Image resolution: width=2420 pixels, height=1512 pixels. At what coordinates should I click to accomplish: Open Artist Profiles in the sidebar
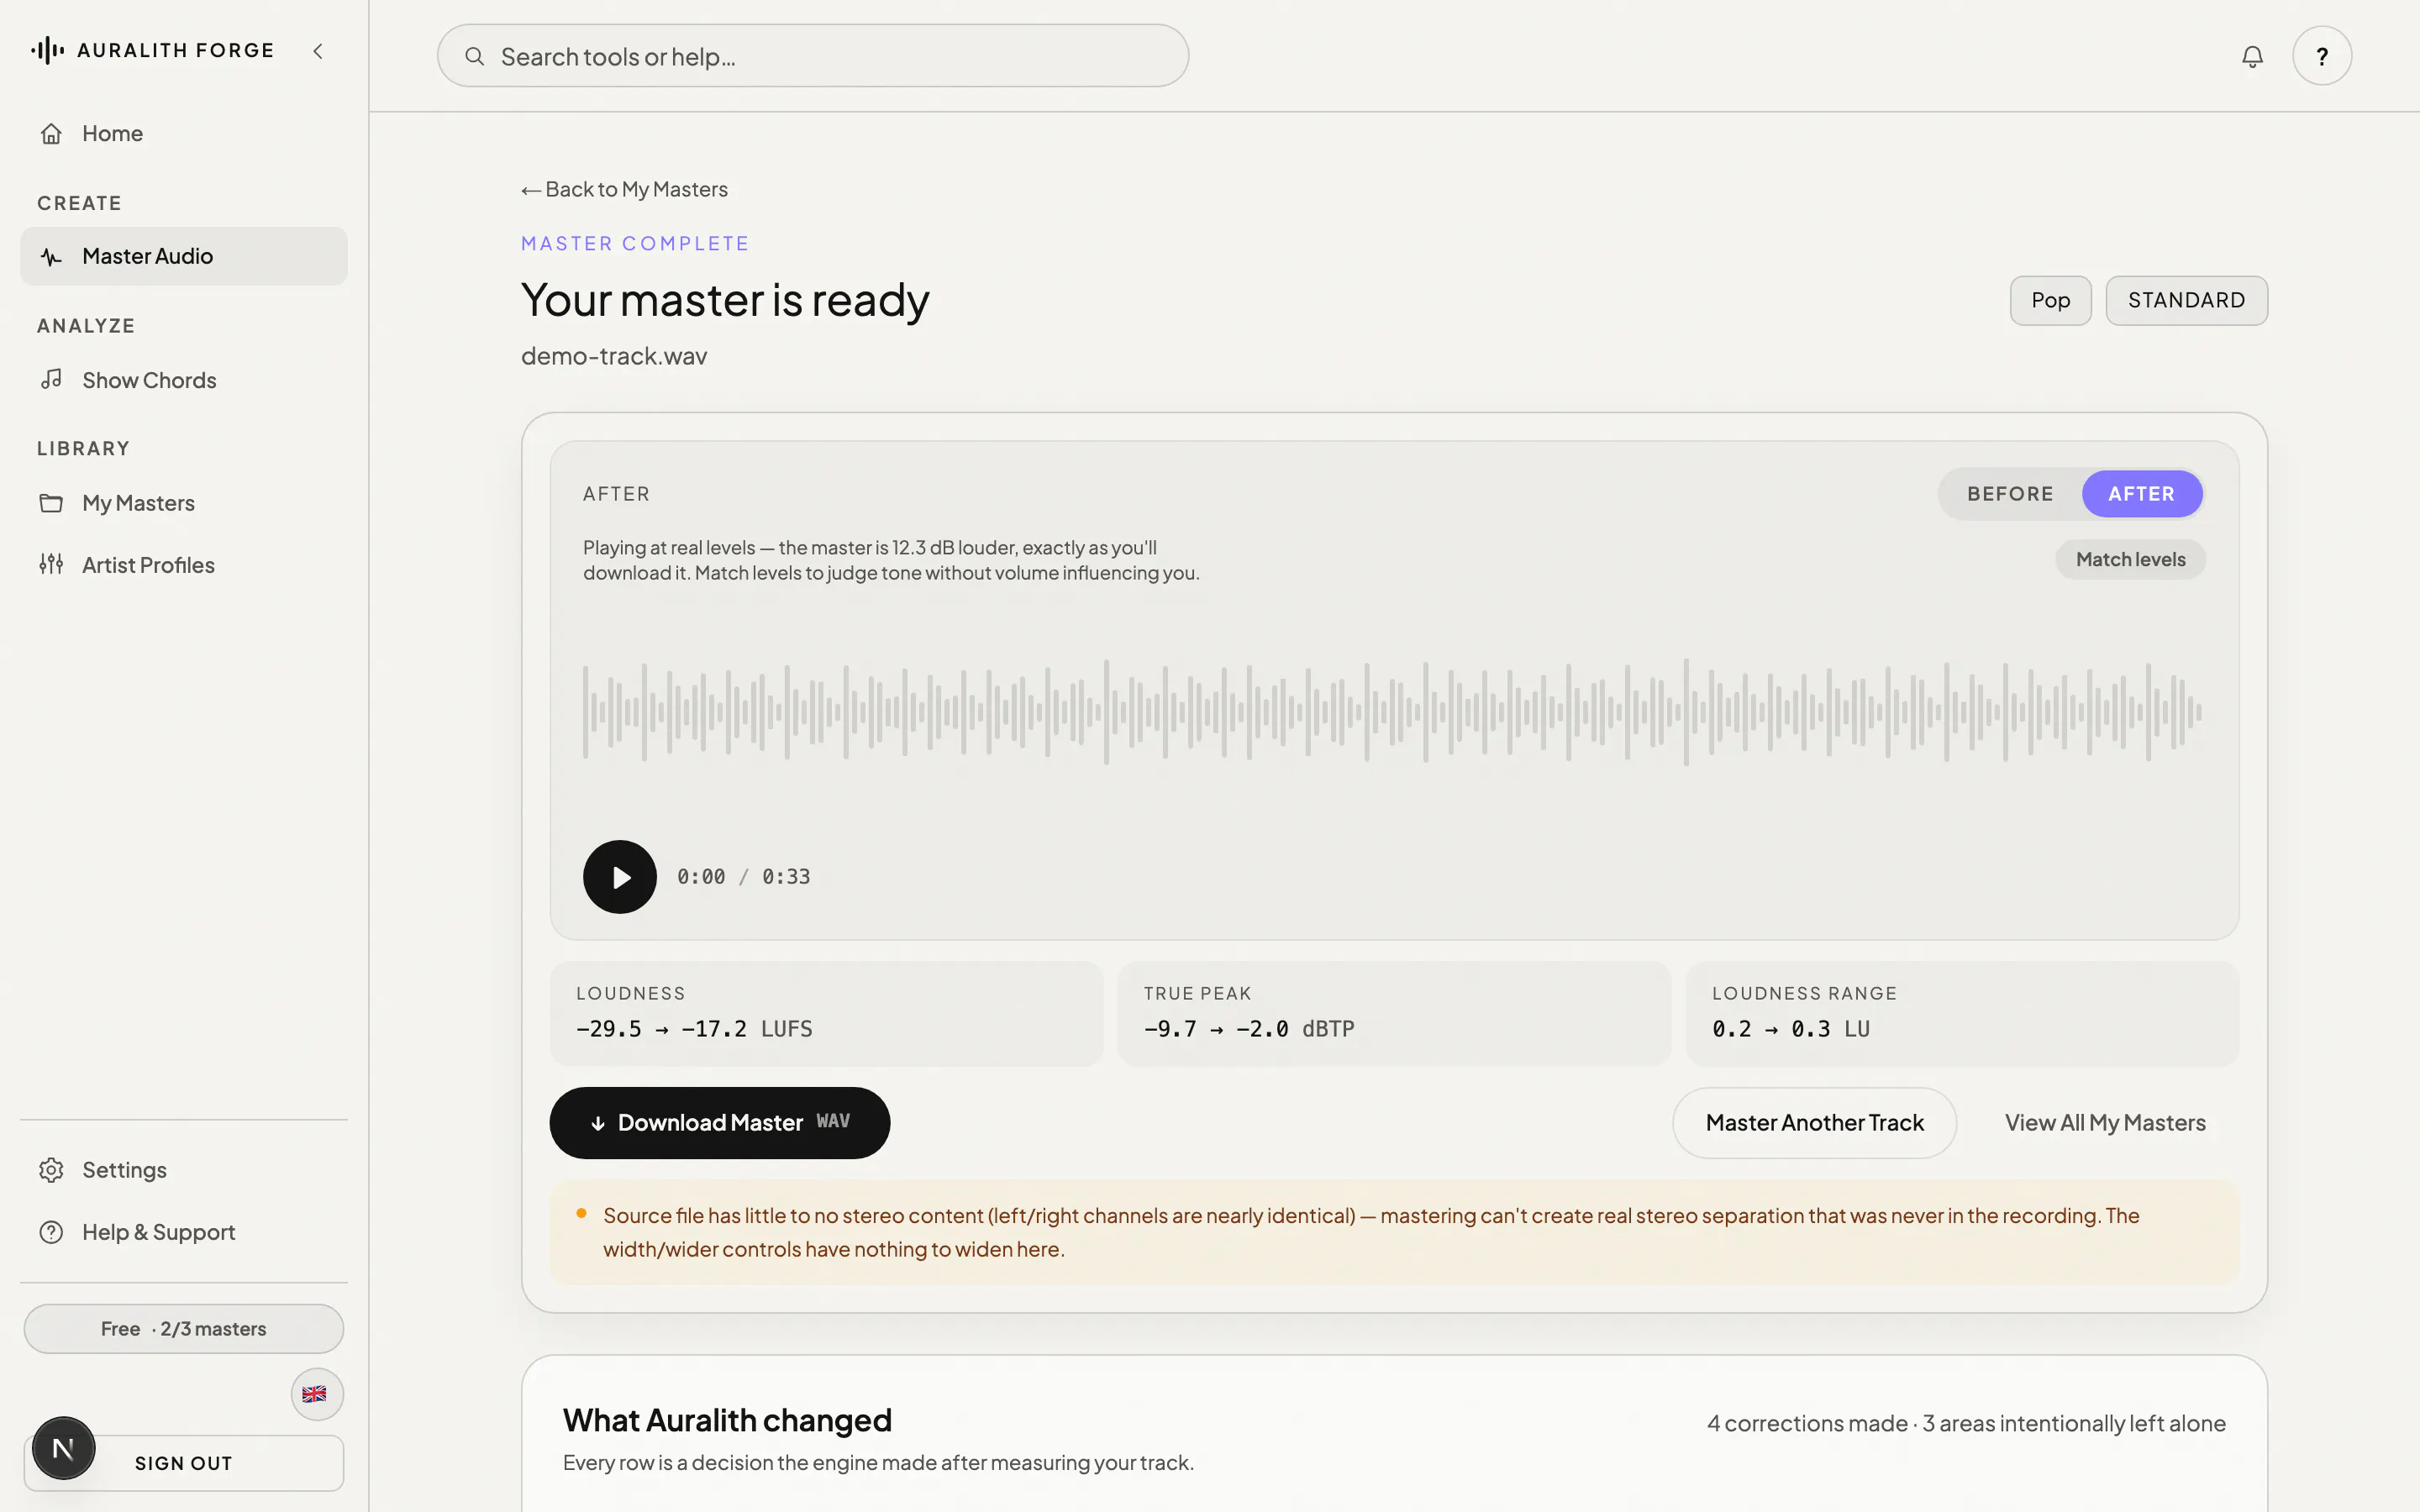point(184,565)
